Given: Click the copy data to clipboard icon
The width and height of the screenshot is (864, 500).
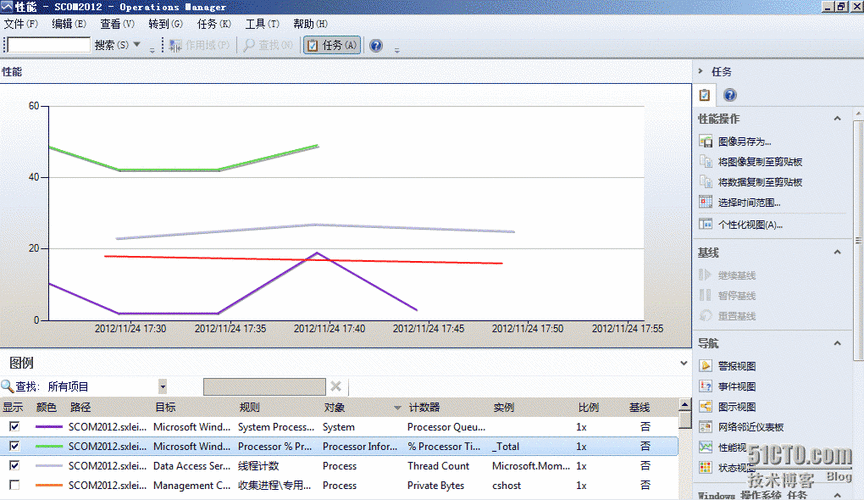Looking at the screenshot, I should (706, 182).
